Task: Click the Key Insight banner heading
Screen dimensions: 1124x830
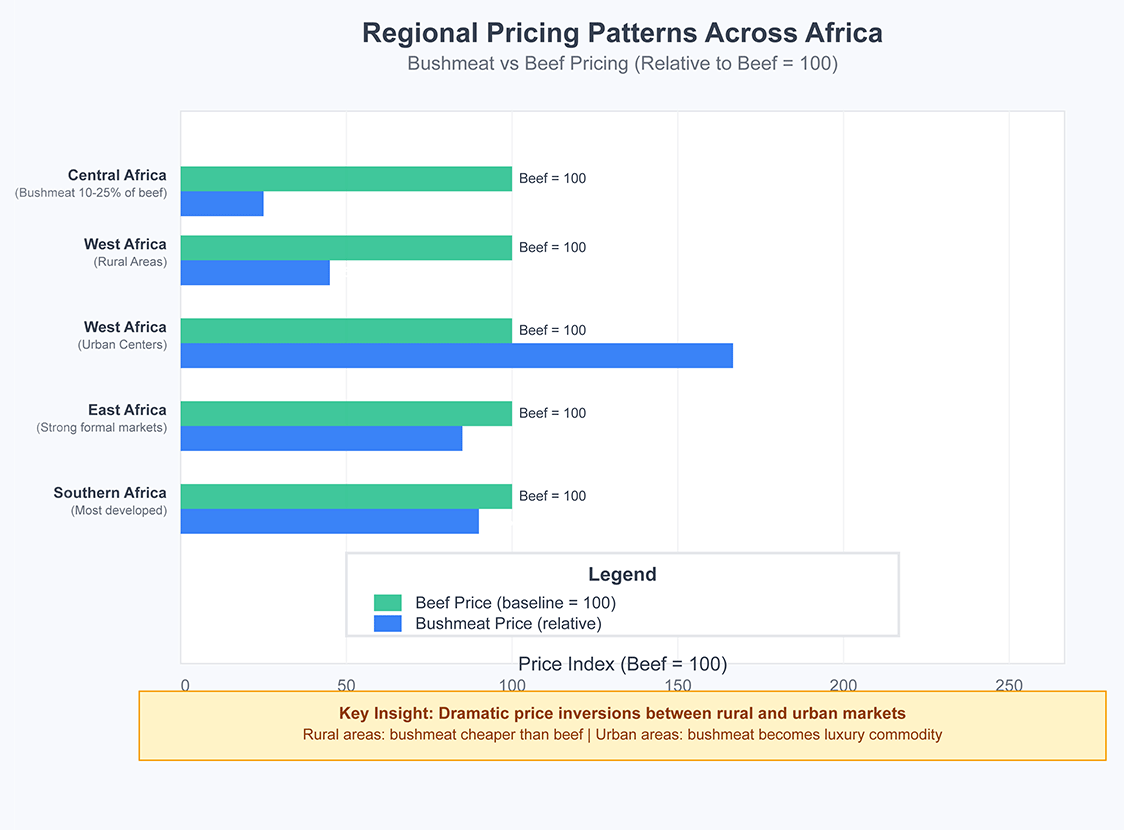Action: point(622,713)
